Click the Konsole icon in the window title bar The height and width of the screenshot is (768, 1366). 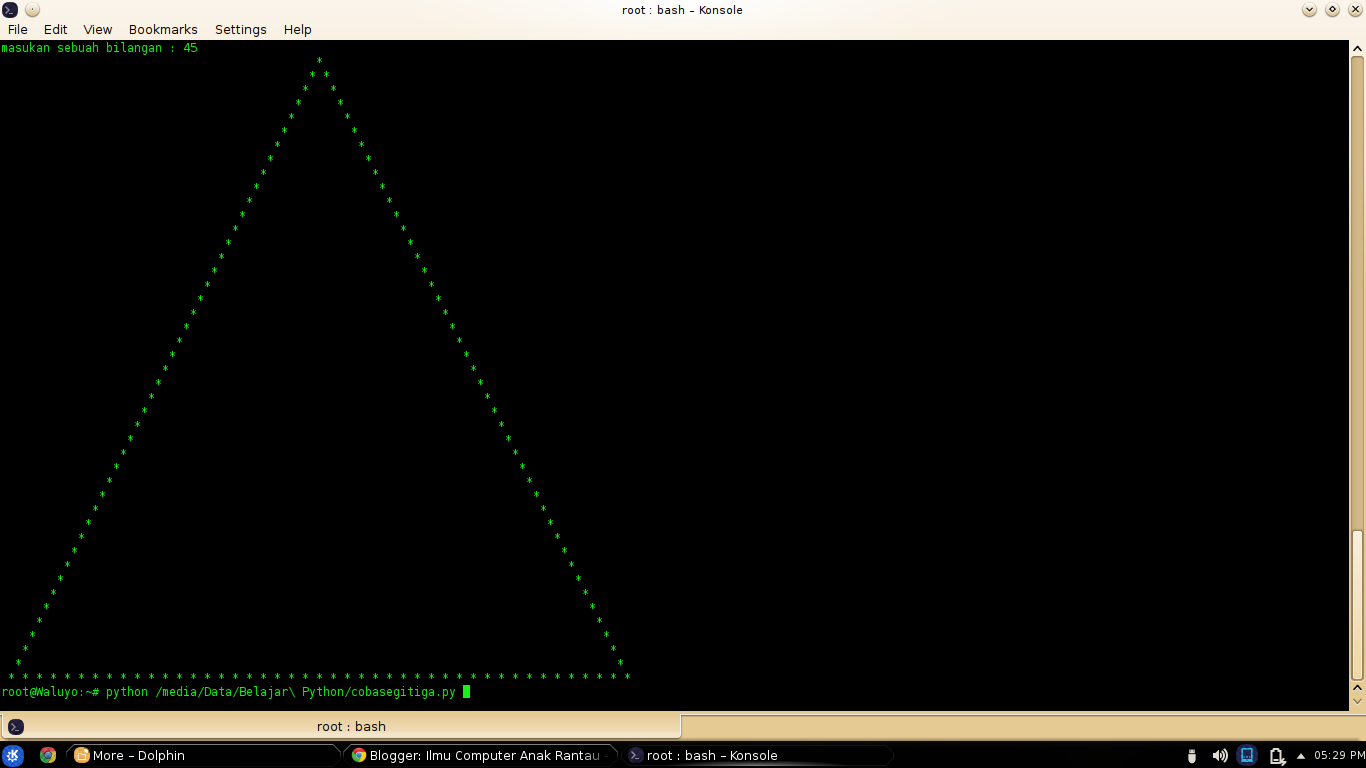tap(9, 10)
